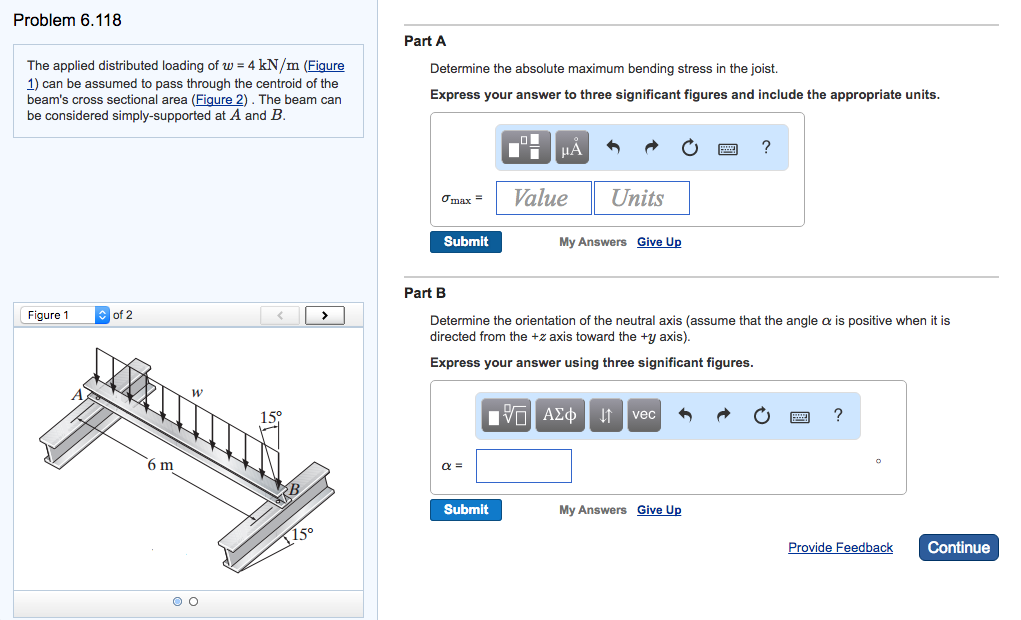
Task: Click the vec notation icon in Part B
Action: click(x=643, y=415)
